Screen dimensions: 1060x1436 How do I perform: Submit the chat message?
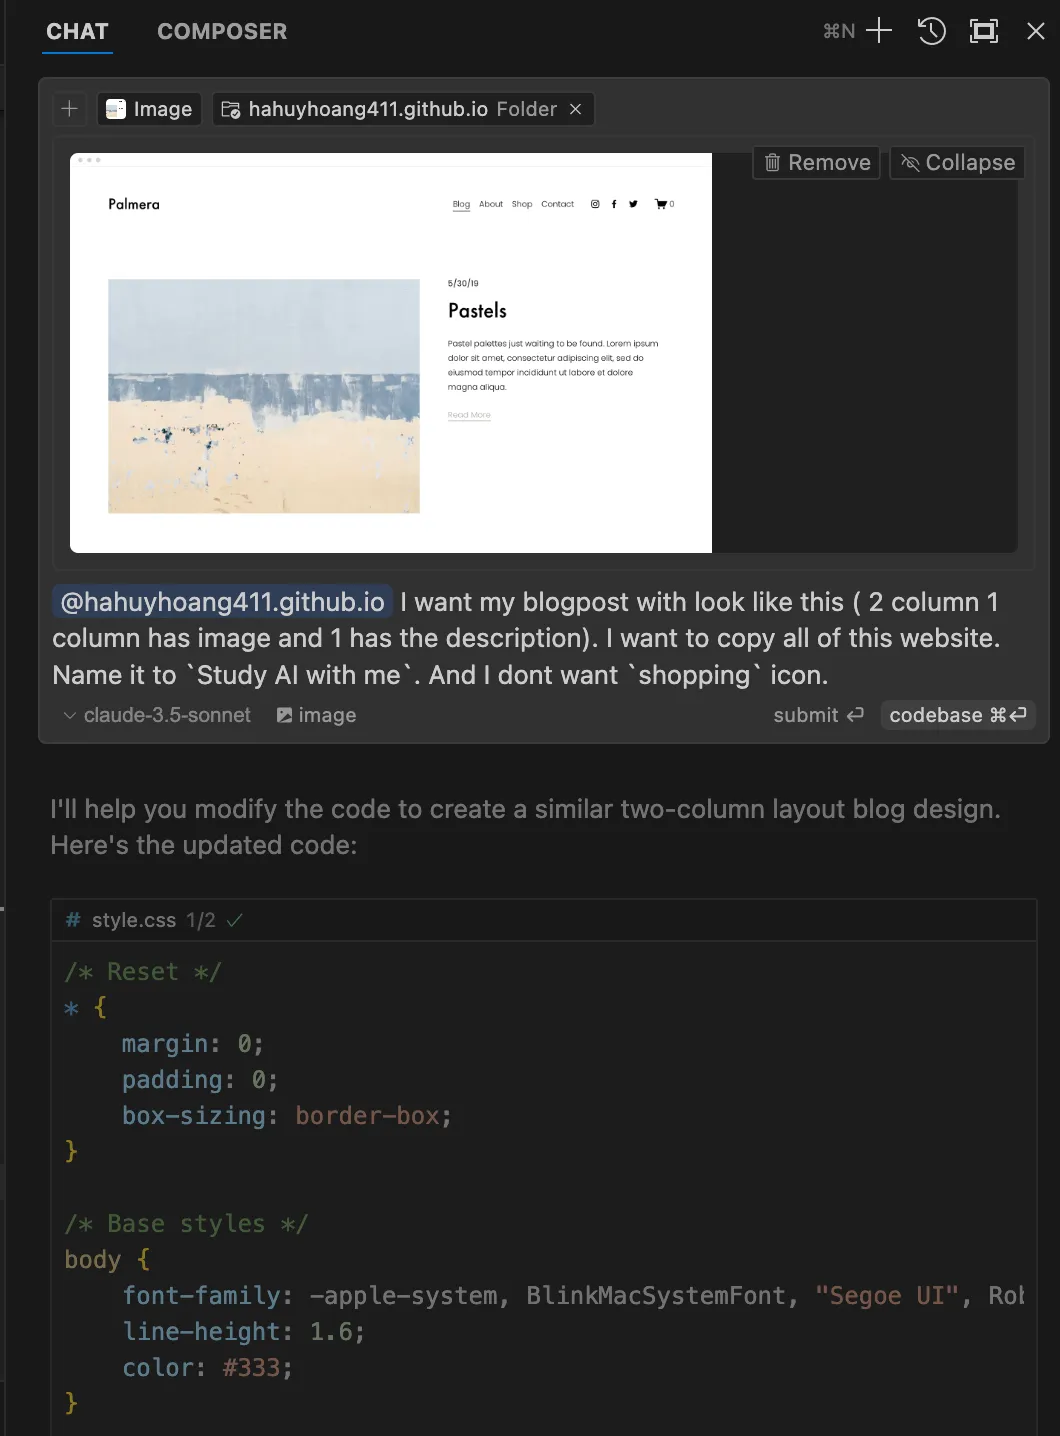[x=818, y=715]
